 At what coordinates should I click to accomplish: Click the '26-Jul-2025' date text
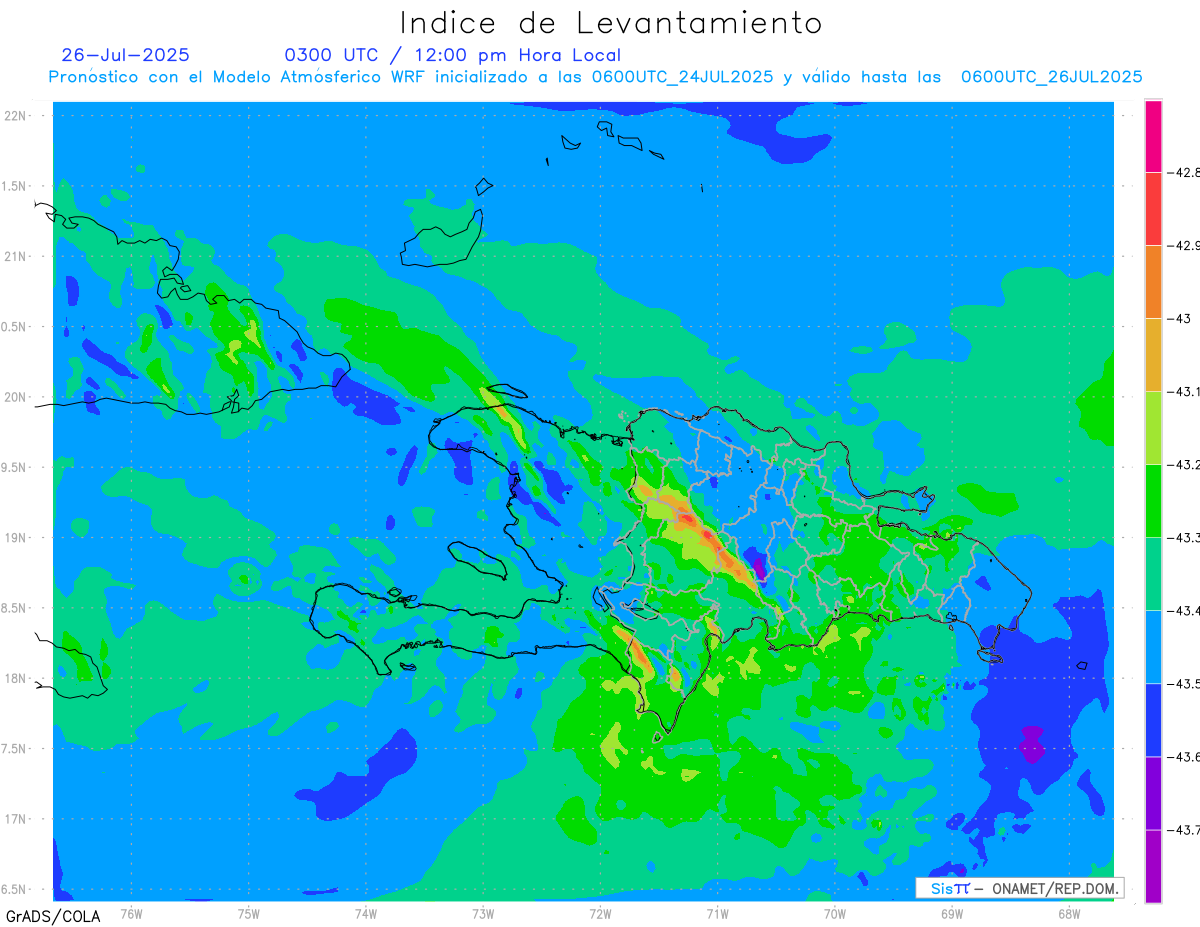(125, 55)
